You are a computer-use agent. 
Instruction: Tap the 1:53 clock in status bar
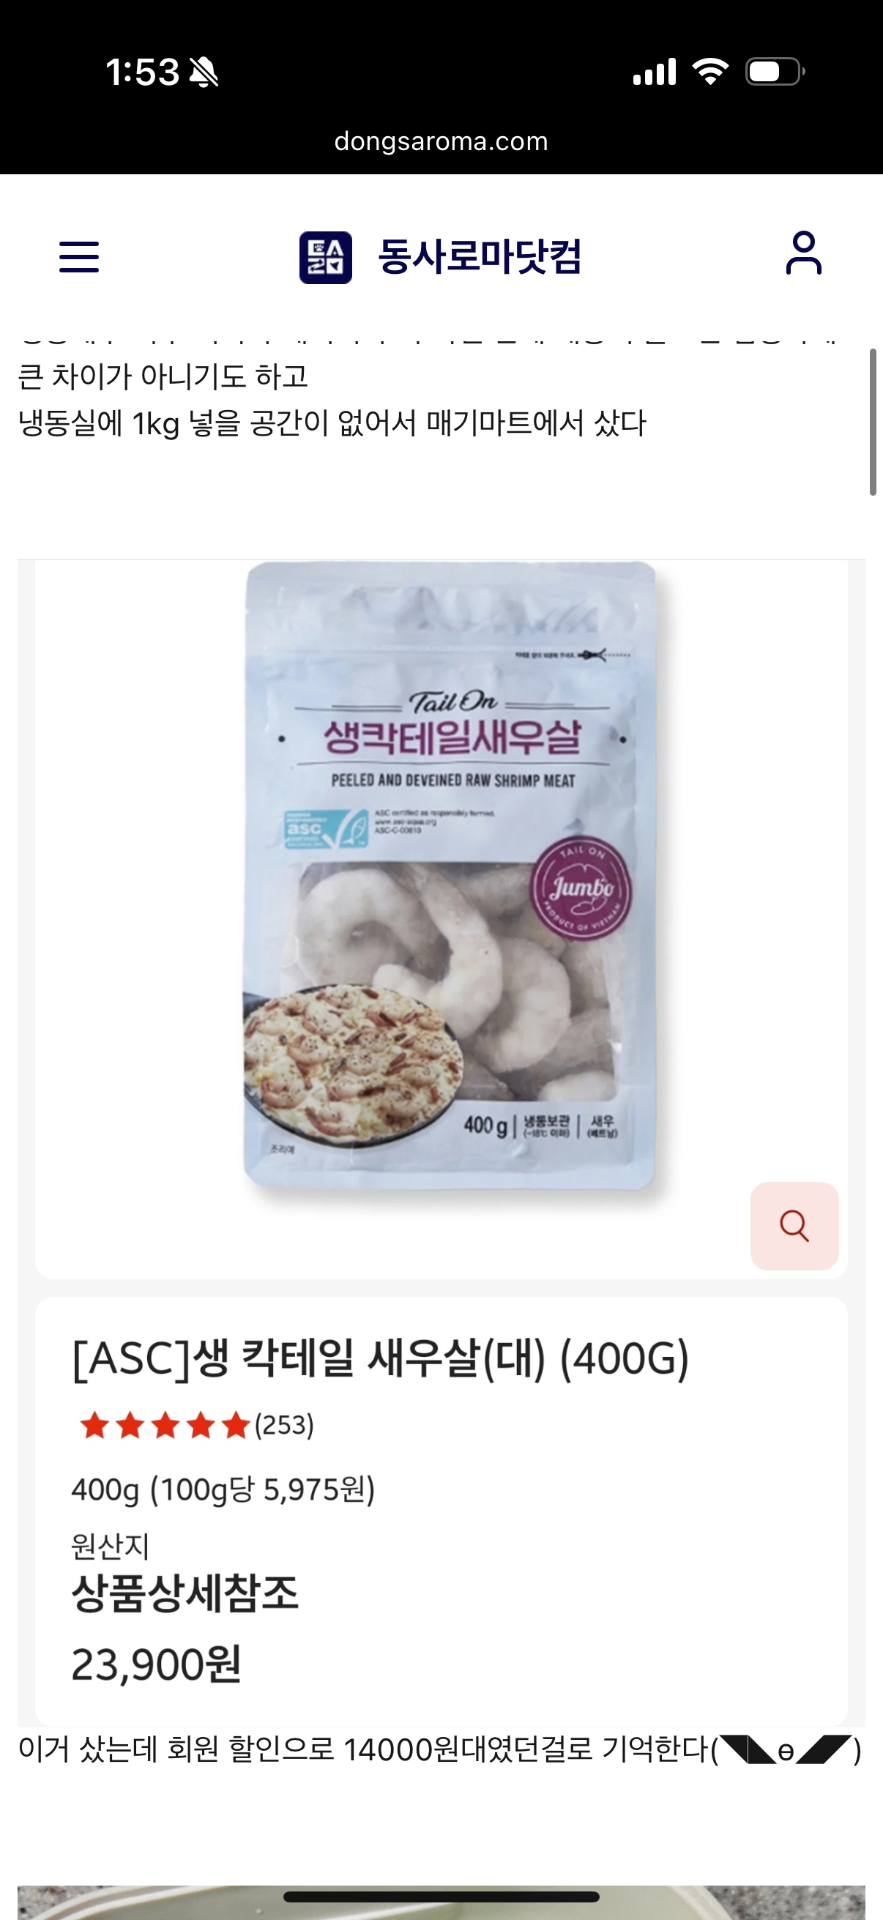tap(143, 72)
